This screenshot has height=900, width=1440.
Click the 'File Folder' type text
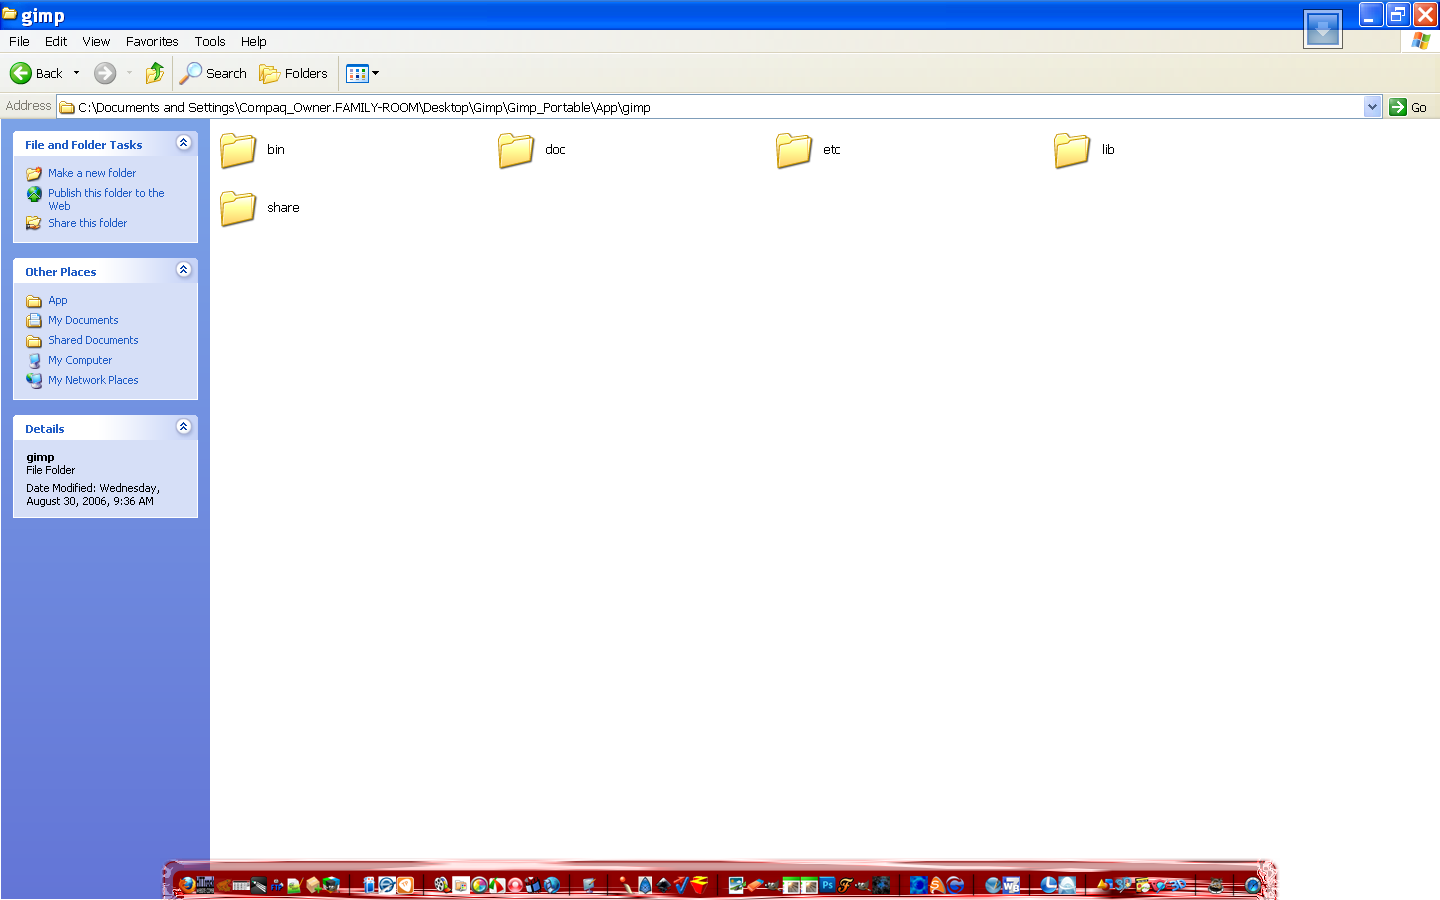pyautogui.click(x=51, y=470)
